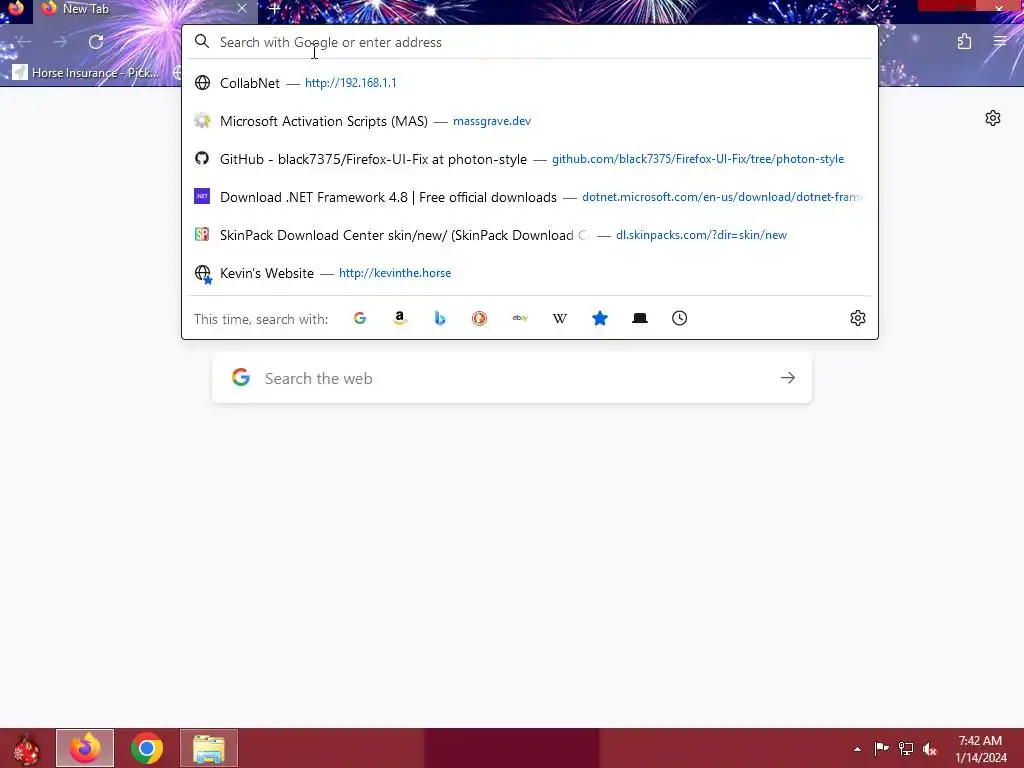This screenshot has width=1024, height=768.
Task: Open New Tab page customize gear
Action: 993,118
